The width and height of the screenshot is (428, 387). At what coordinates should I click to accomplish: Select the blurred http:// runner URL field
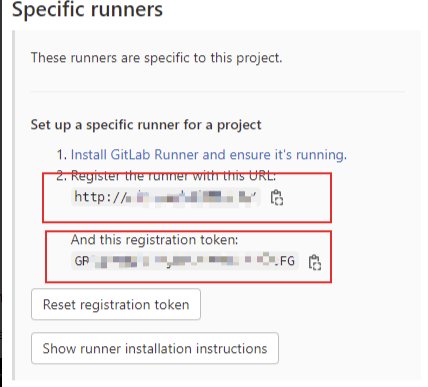166,197
